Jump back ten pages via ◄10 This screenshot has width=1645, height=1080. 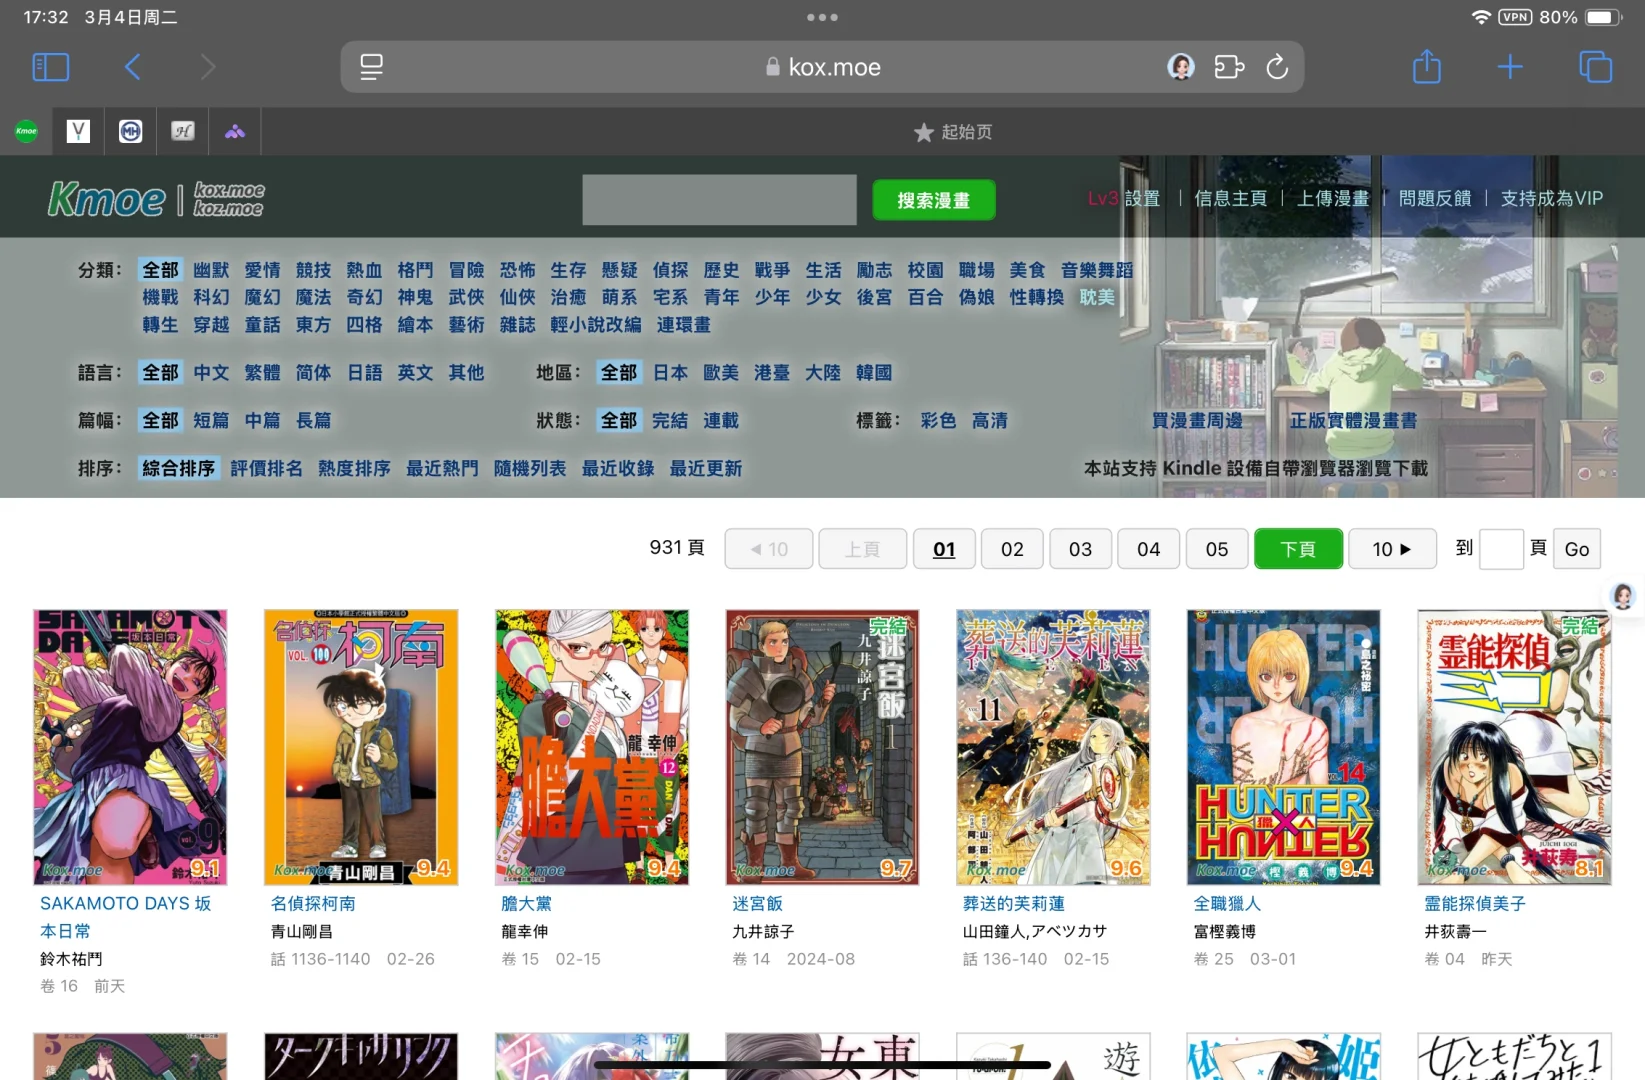click(768, 548)
